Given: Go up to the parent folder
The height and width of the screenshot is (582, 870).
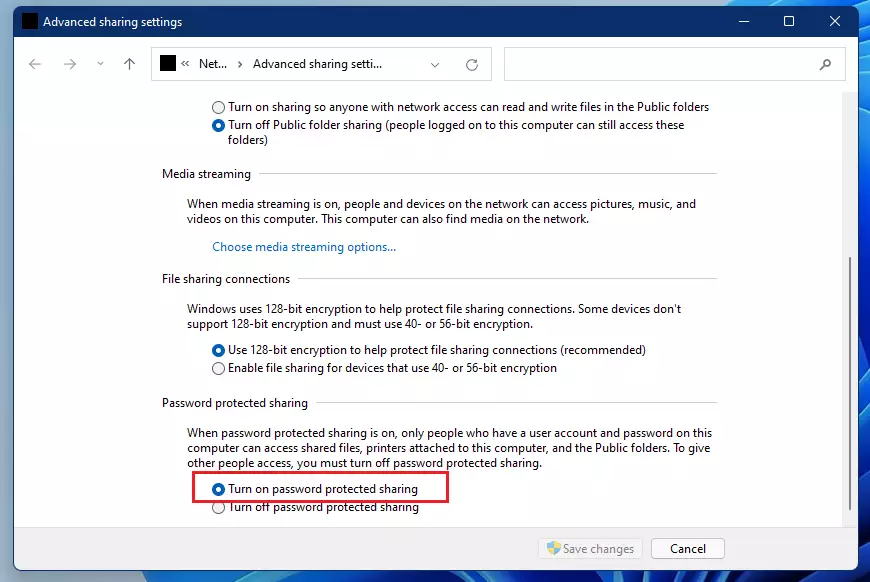Looking at the screenshot, I should (x=129, y=63).
